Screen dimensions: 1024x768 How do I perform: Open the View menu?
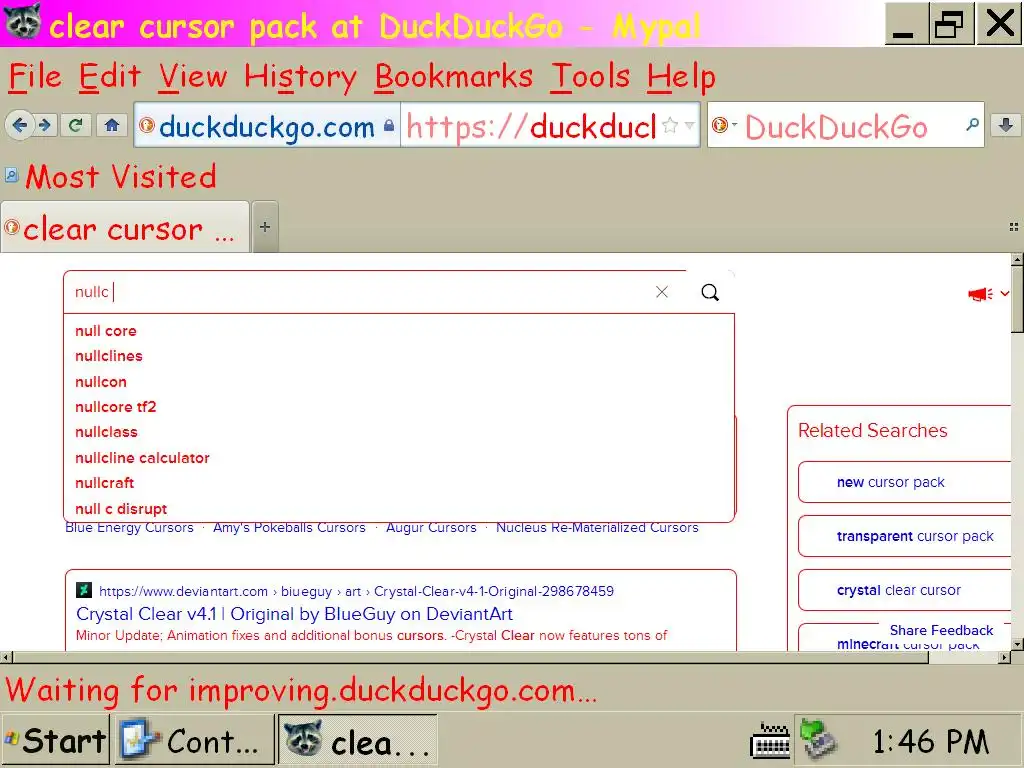click(x=193, y=76)
